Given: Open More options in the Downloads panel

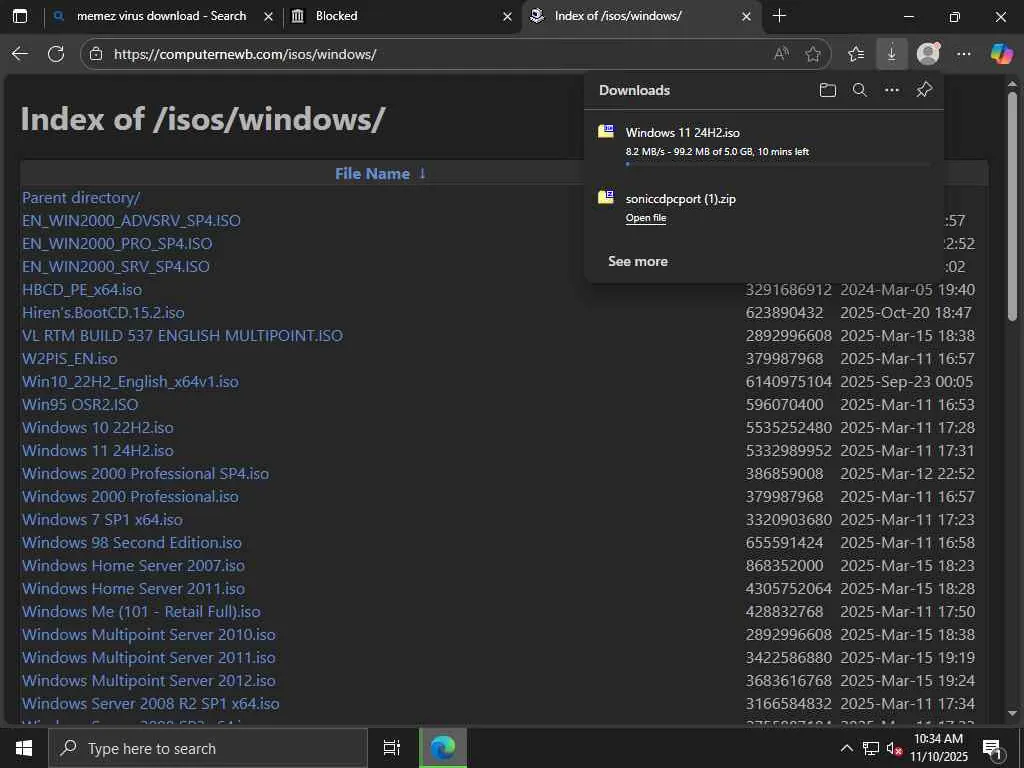Looking at the screenshot, I should pyautogui.click(x=891, y=90).
